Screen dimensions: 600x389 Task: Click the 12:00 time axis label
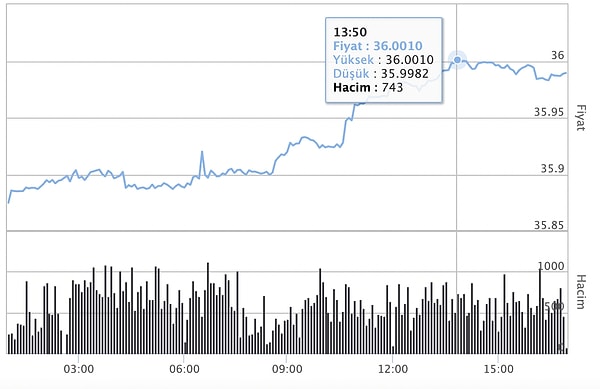[393, 369]
